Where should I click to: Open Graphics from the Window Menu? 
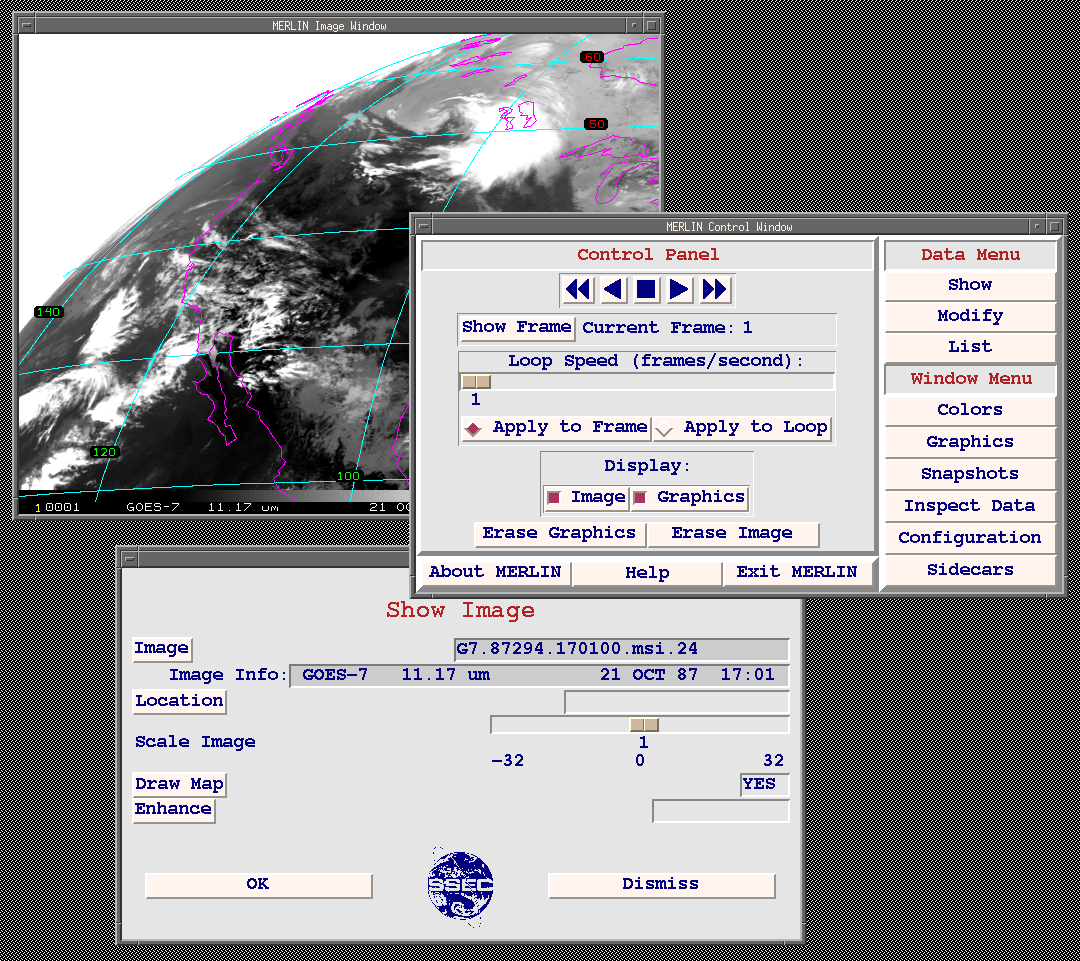[970, 442]
